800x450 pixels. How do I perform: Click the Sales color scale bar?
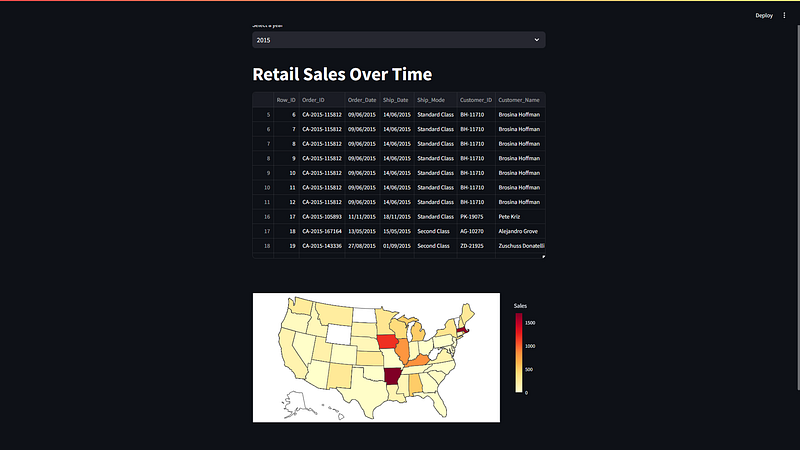point(518,353)
